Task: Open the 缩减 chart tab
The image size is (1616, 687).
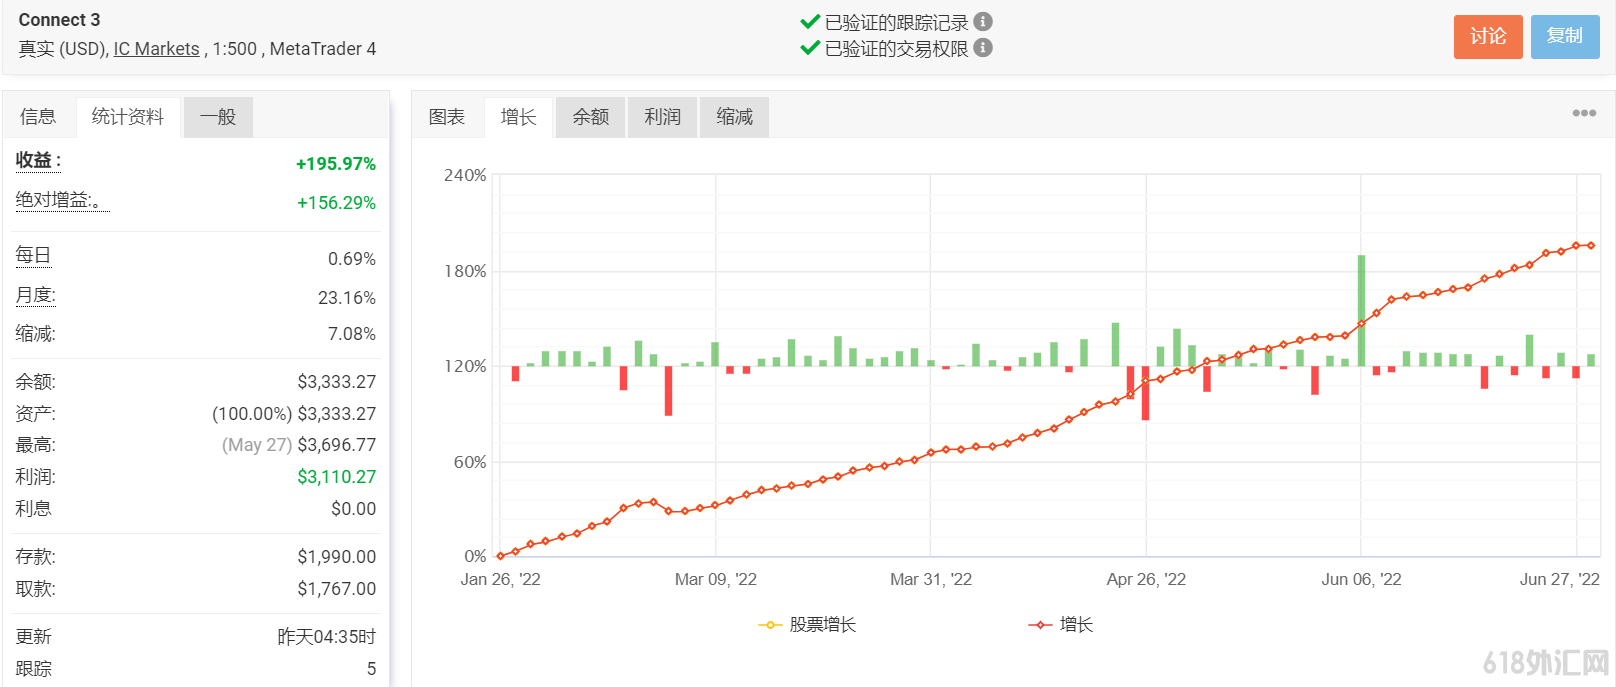Action: (x=734, y=117)
